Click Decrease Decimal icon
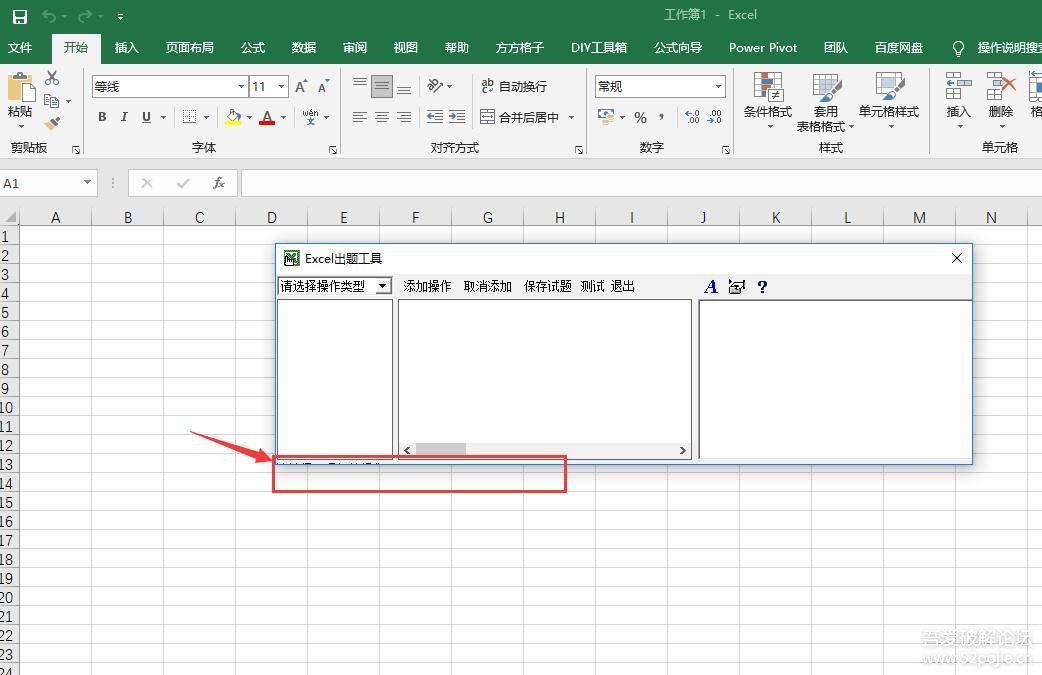This screenshot has width=1042, height=675. coord(714,117)
